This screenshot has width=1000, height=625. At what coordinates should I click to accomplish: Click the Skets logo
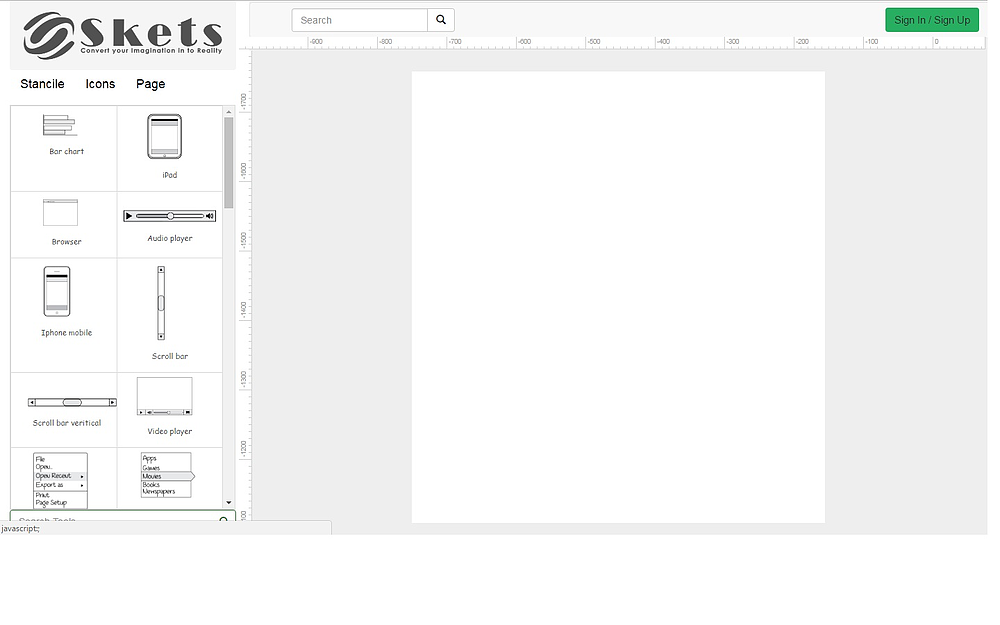pyautogui.click(x=122, y=36)
